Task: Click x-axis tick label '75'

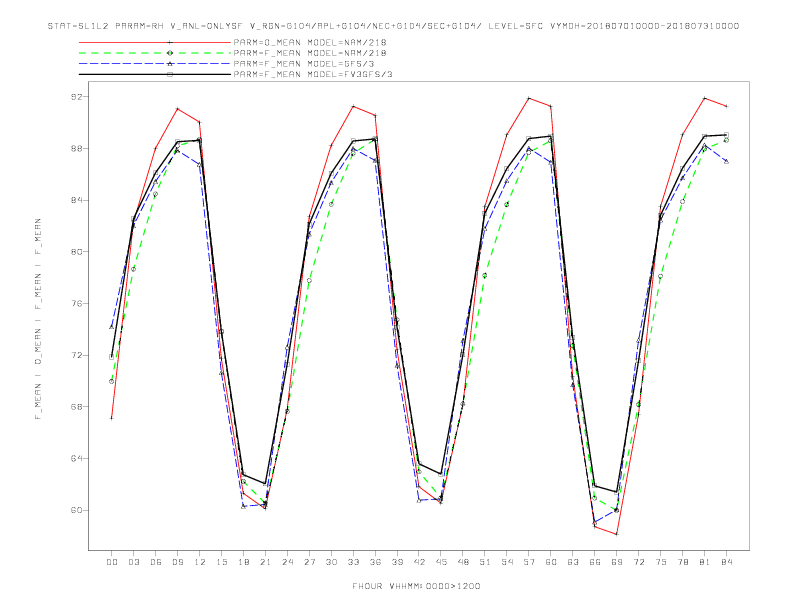Action: [x=661, y=562]
